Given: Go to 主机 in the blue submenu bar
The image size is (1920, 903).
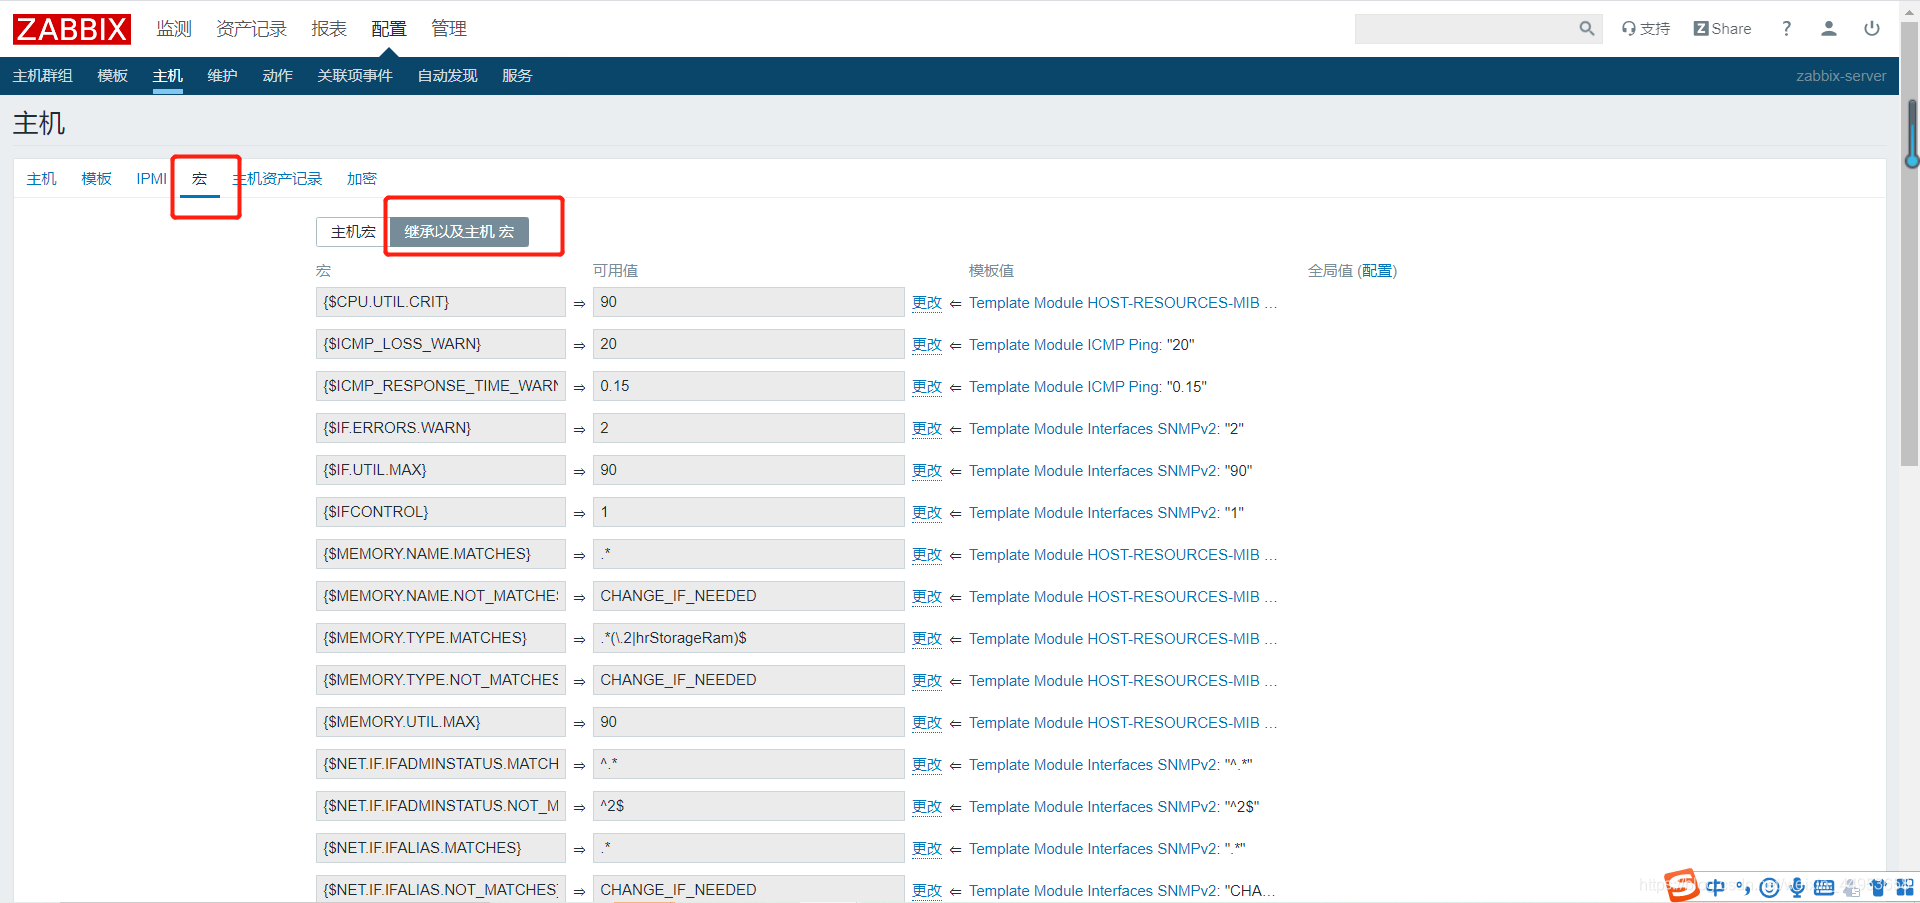Looking at the screenshot, I should point(168,76).
